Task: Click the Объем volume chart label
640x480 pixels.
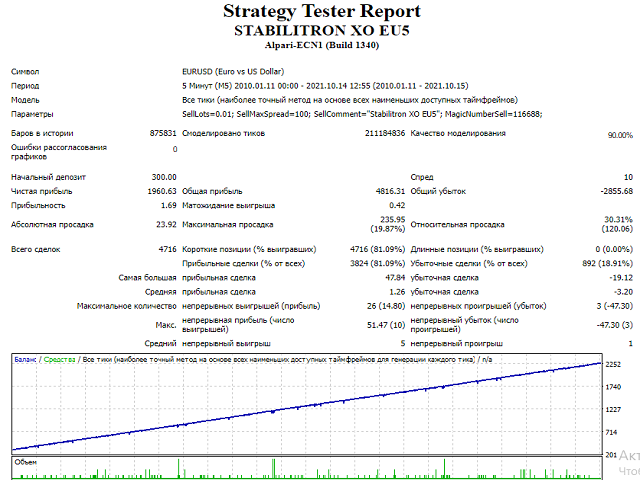Action: (26, 463)
